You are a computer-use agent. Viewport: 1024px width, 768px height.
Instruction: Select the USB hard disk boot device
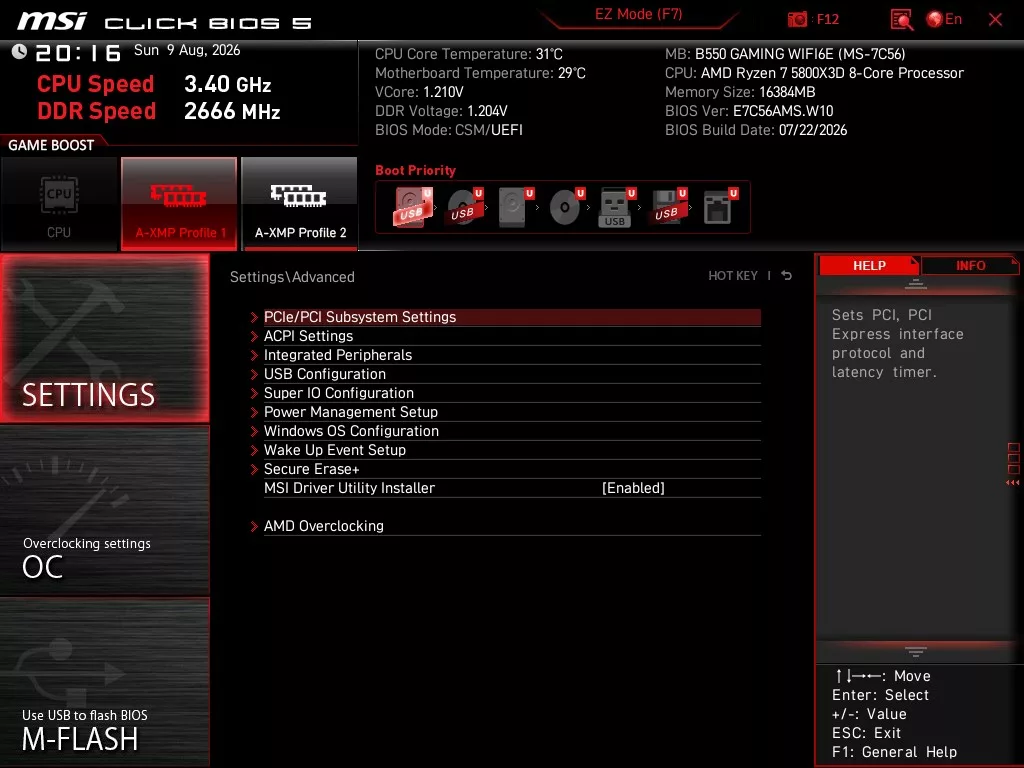(412, 207)
